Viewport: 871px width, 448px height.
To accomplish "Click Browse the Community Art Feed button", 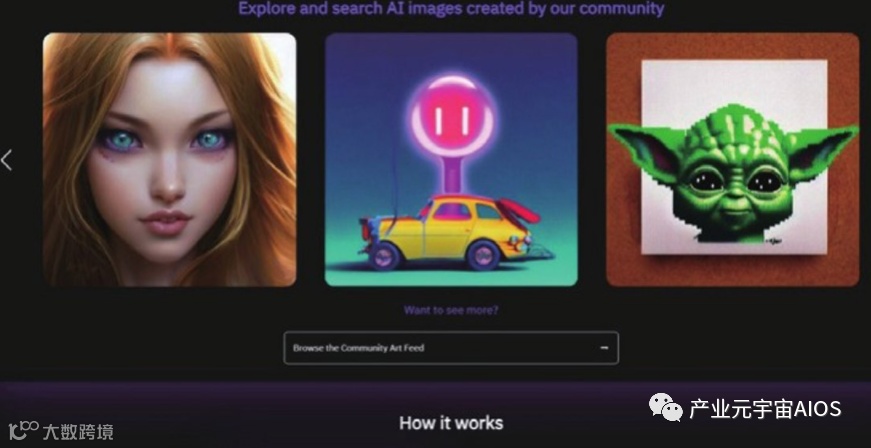I will [x=451, y=348].
